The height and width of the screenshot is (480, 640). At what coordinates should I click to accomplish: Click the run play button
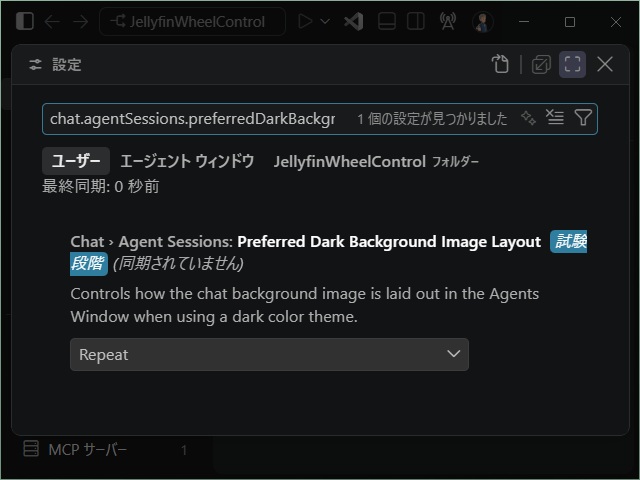coord(305,21)
